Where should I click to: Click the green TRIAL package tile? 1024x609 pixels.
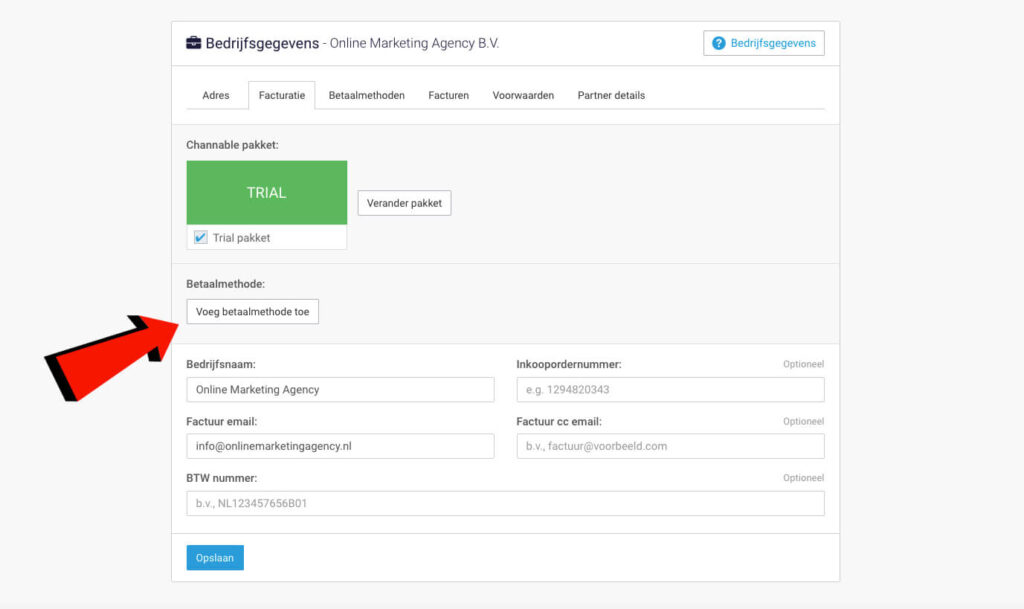266,193
